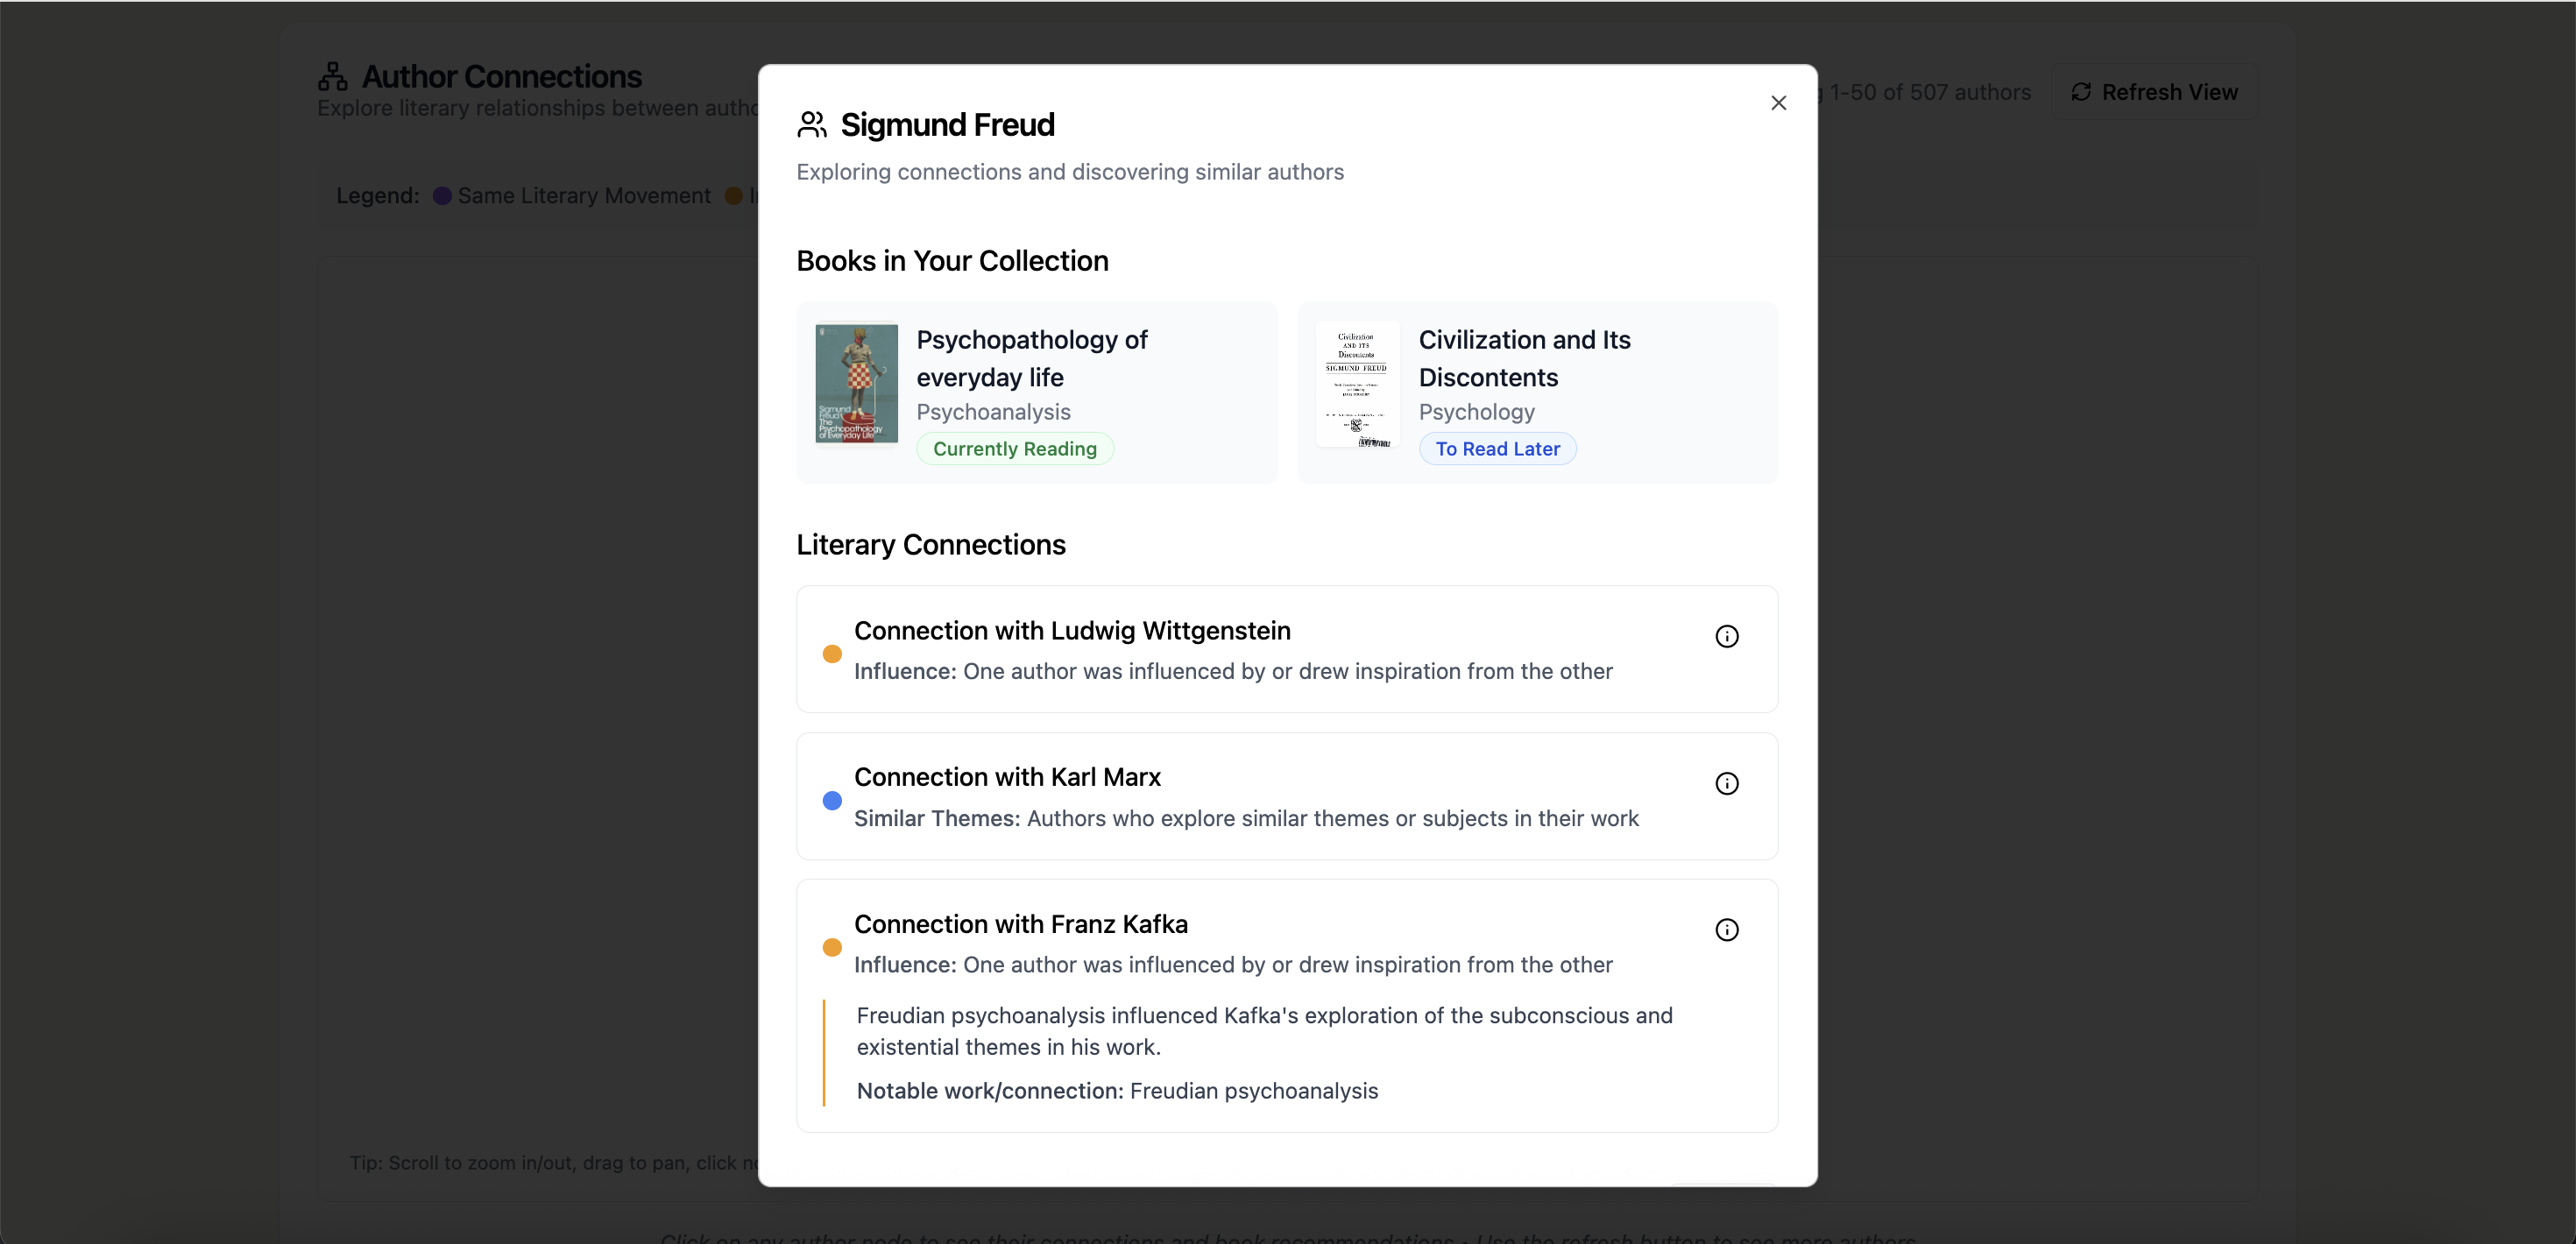The height and width of the screenshot is (1244, 2576).
Task: Open Connection with Karl Marx heading
Action: 1007,777
